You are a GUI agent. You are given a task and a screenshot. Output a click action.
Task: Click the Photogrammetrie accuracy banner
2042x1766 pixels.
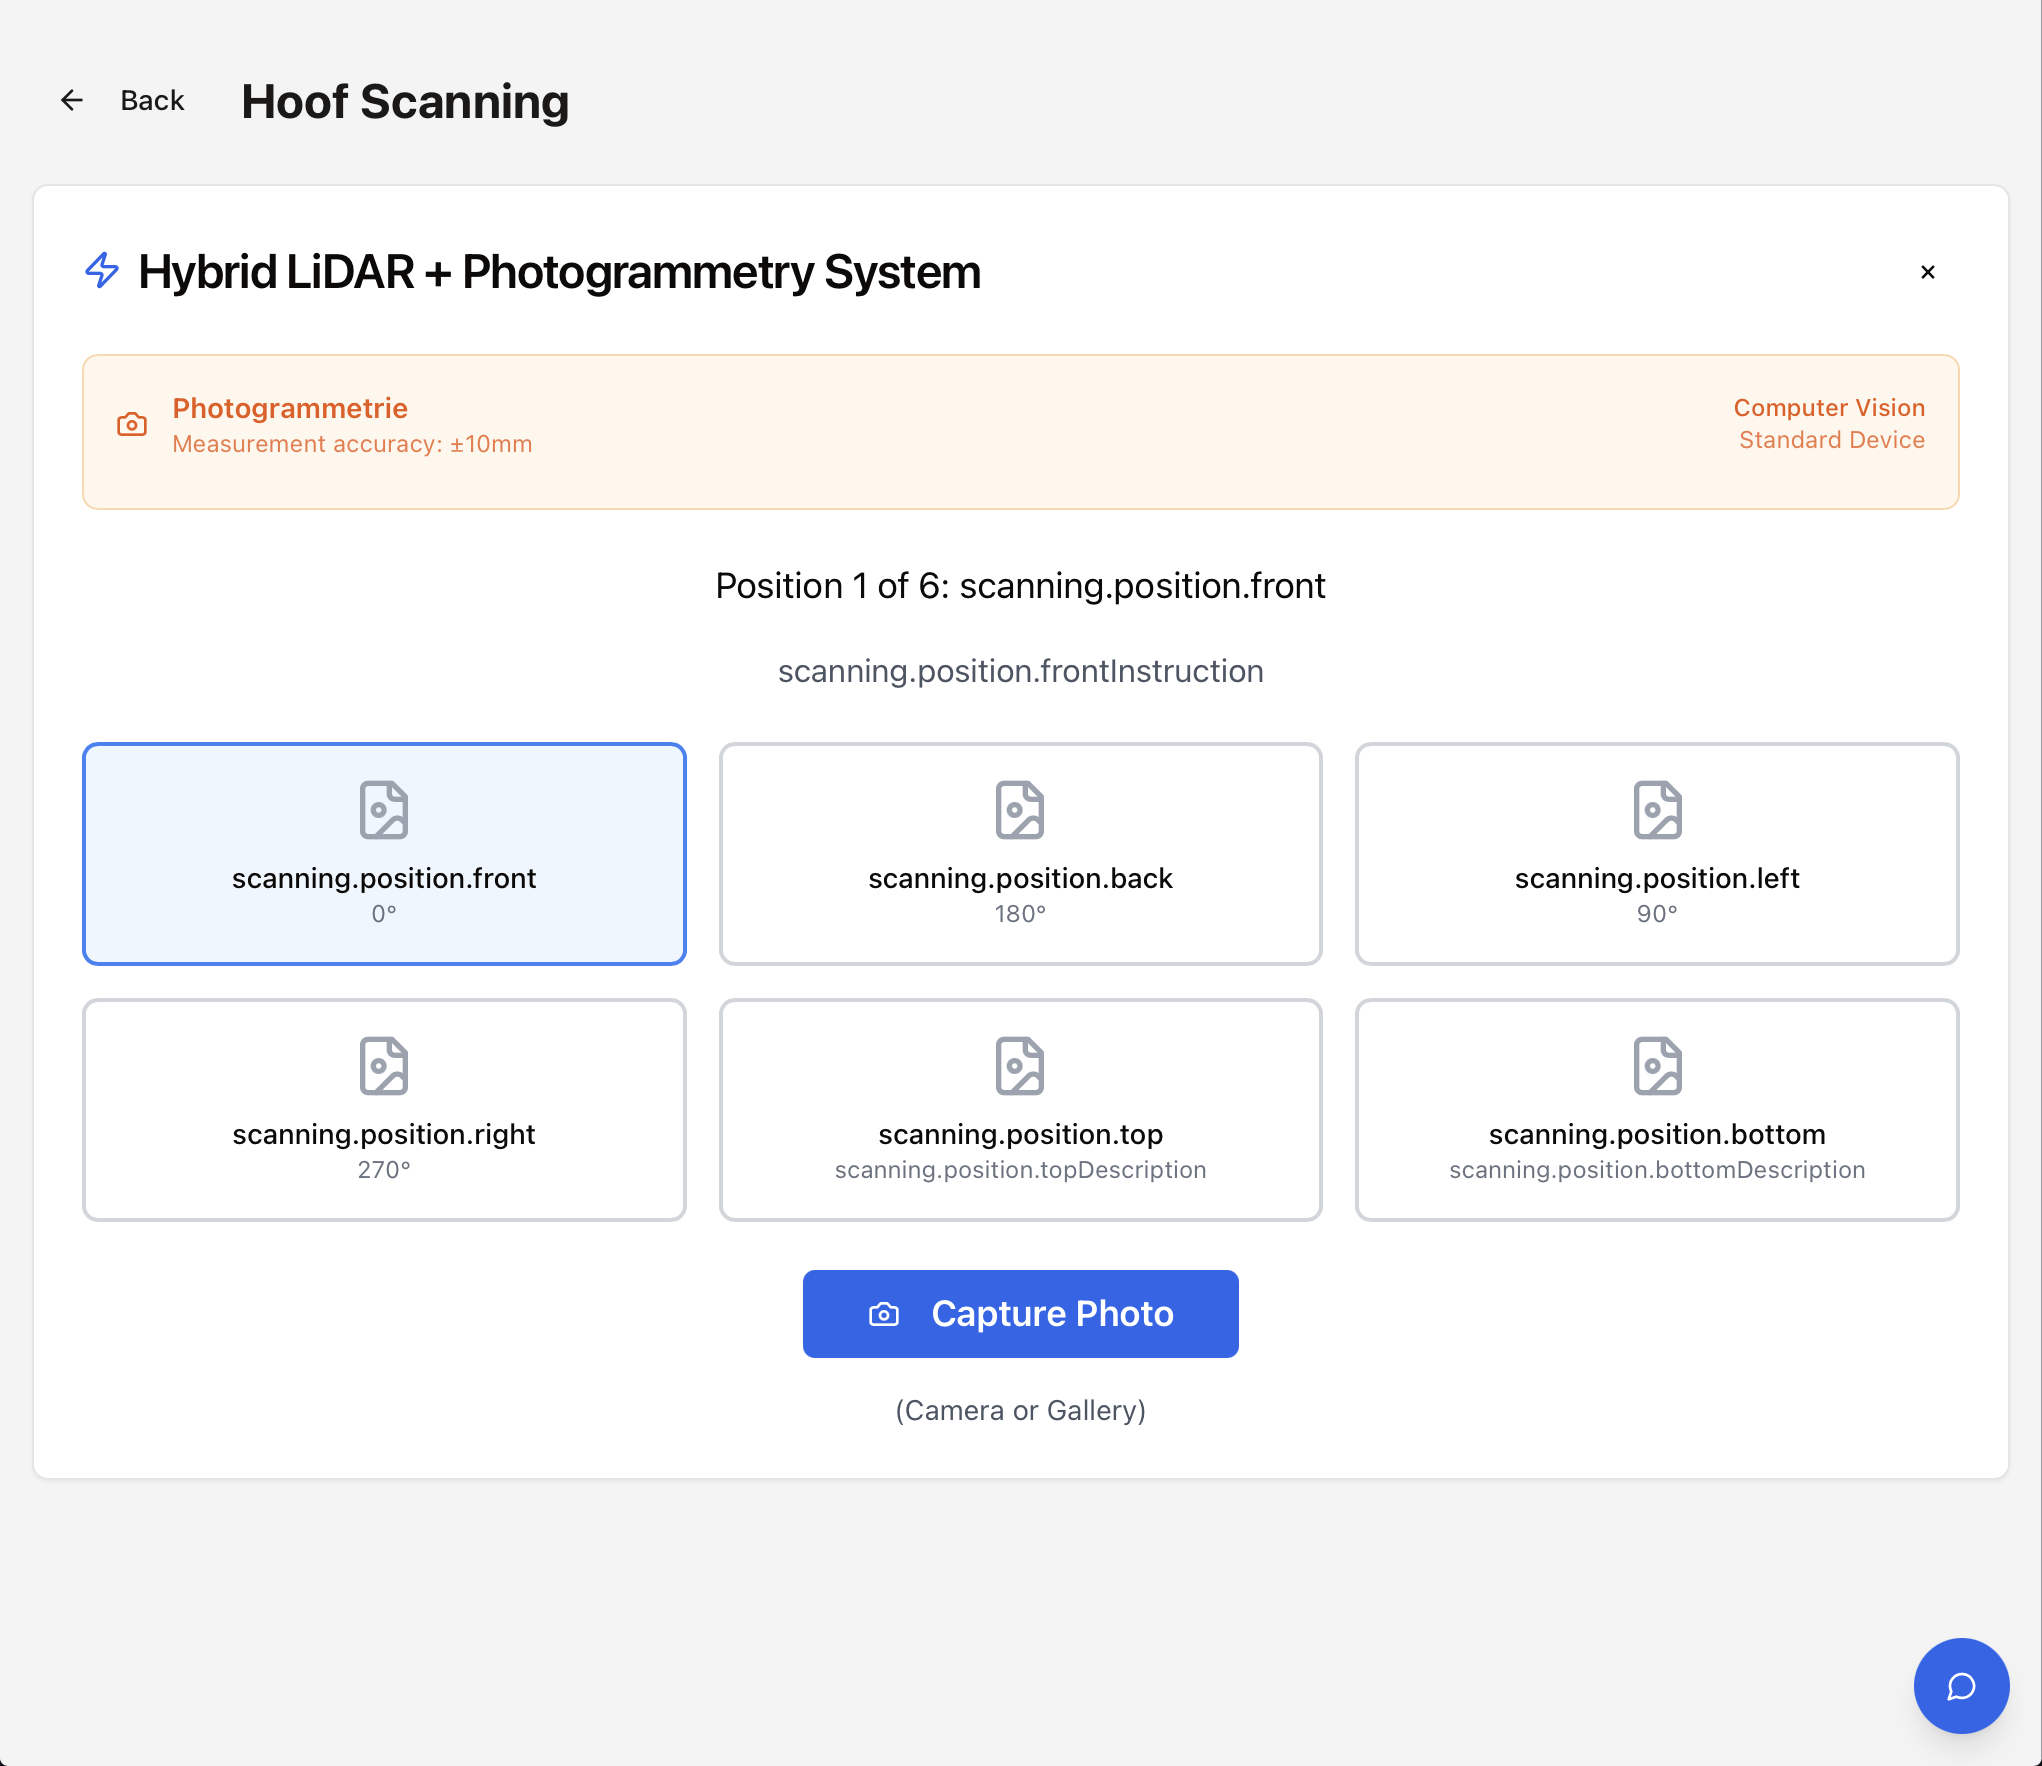(x=1020, y=432)
